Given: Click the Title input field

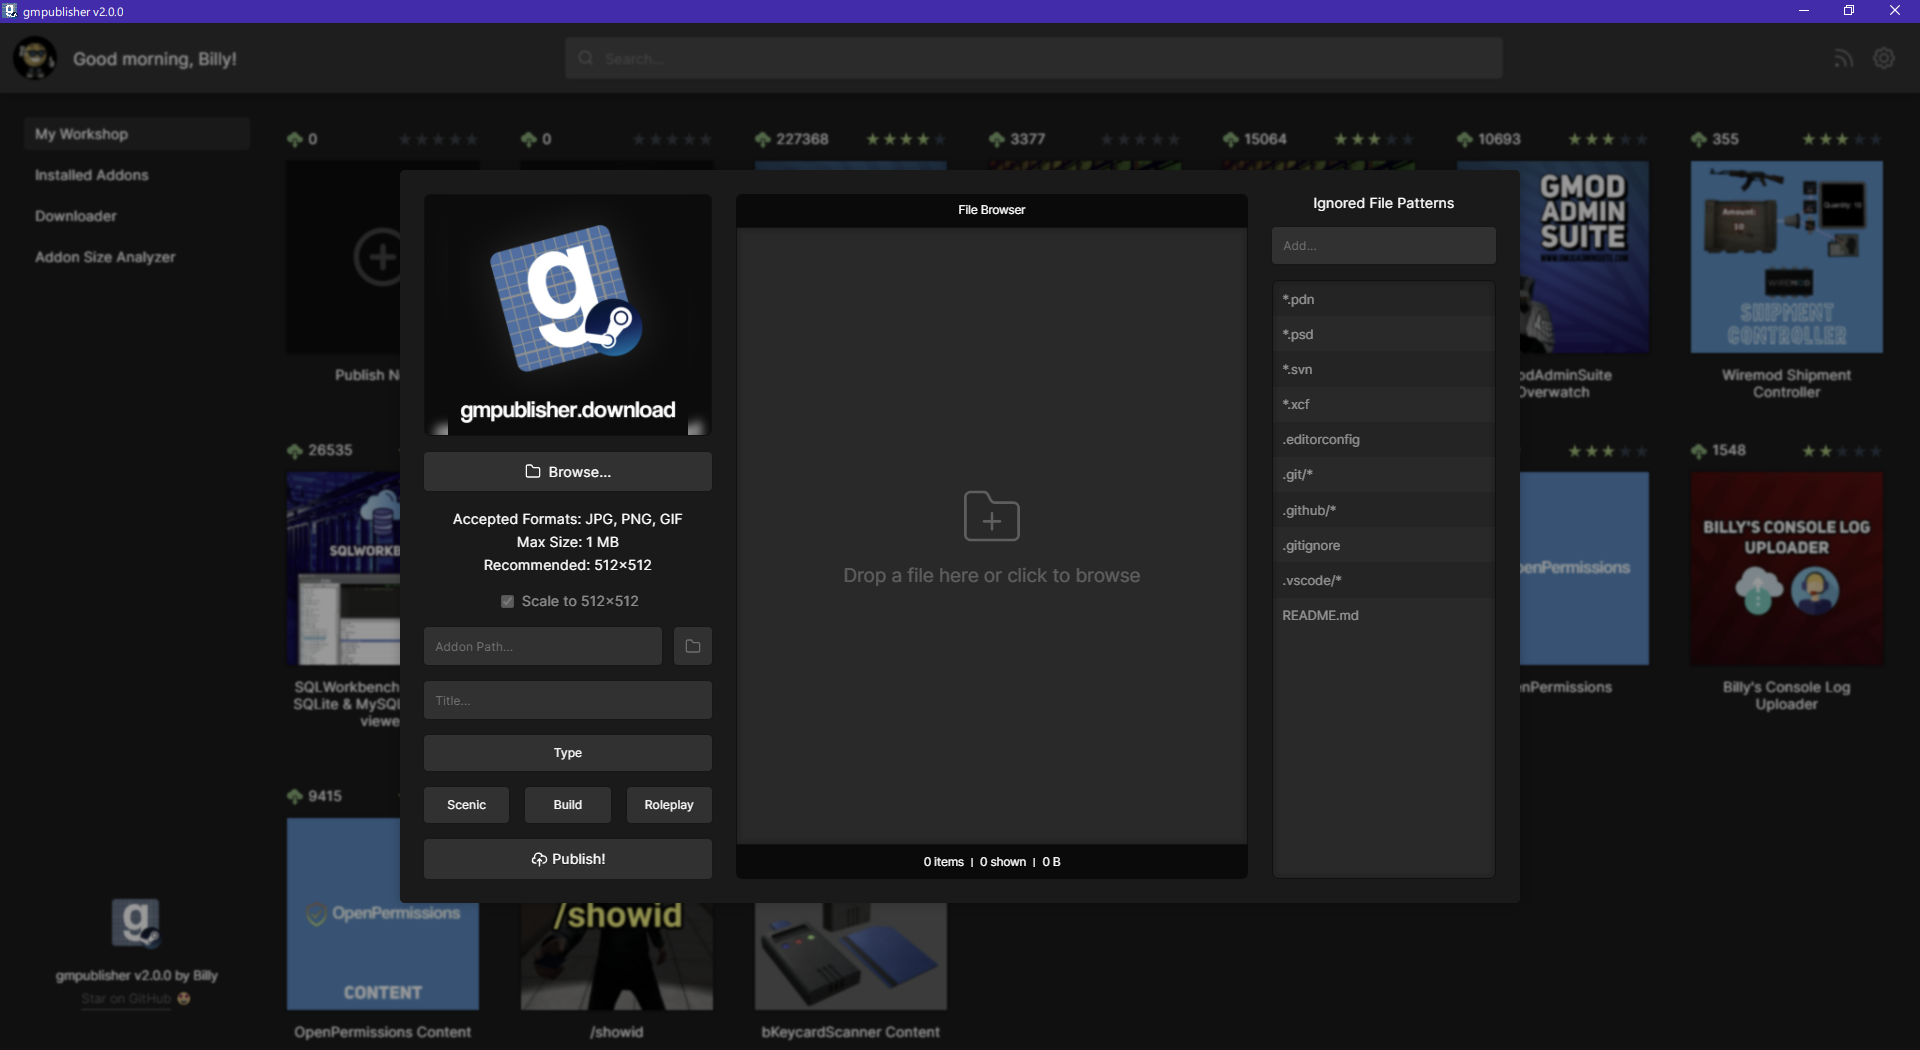Looking at the screenshot, I should [x=567, y=700].
